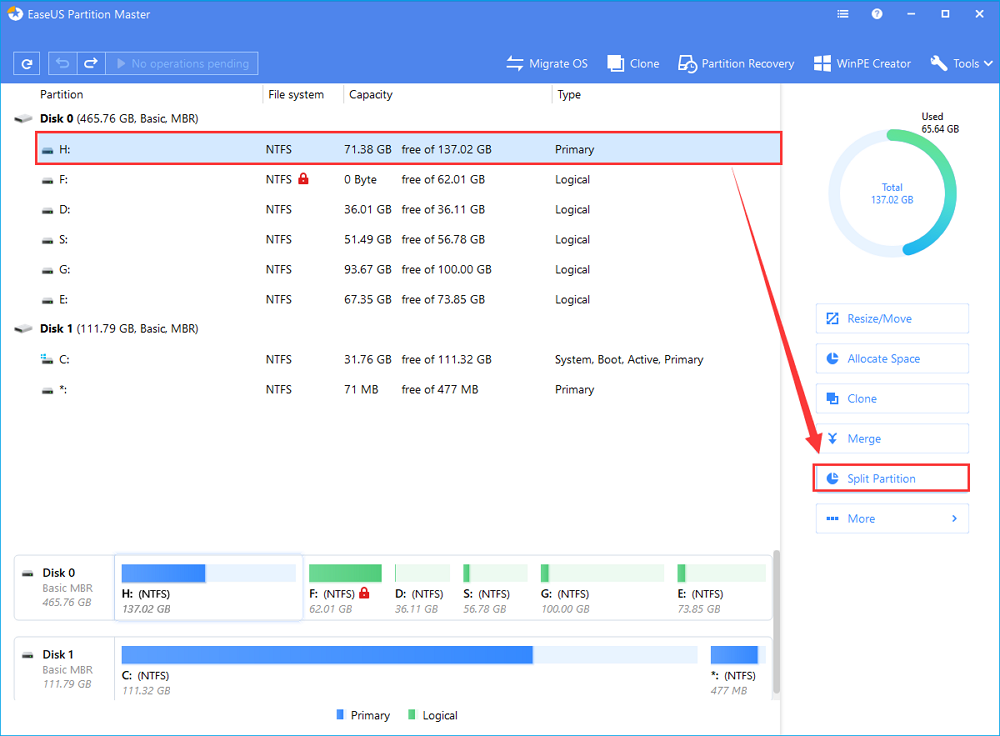Open the help question mark icon
Image resolution: width=1000 pixels, height=736 pixels.
tap(877, 14)
